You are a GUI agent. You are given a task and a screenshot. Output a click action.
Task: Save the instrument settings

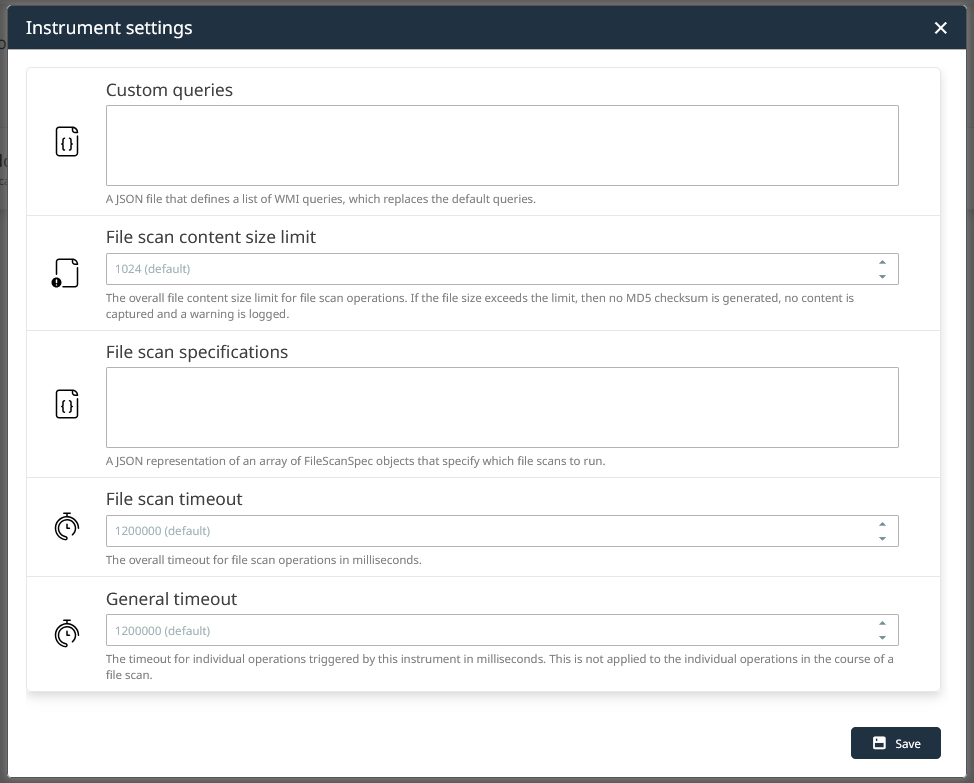pos(895,743)
